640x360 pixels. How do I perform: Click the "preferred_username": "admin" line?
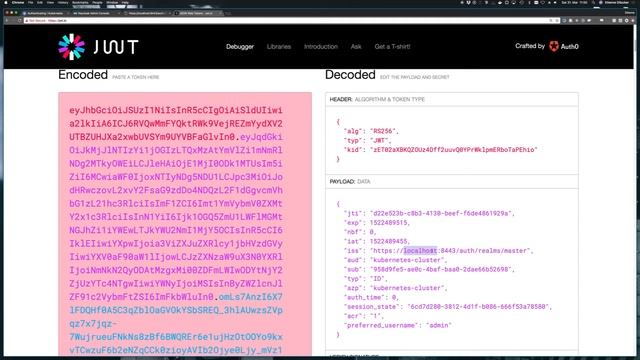[x=398, y=325]
